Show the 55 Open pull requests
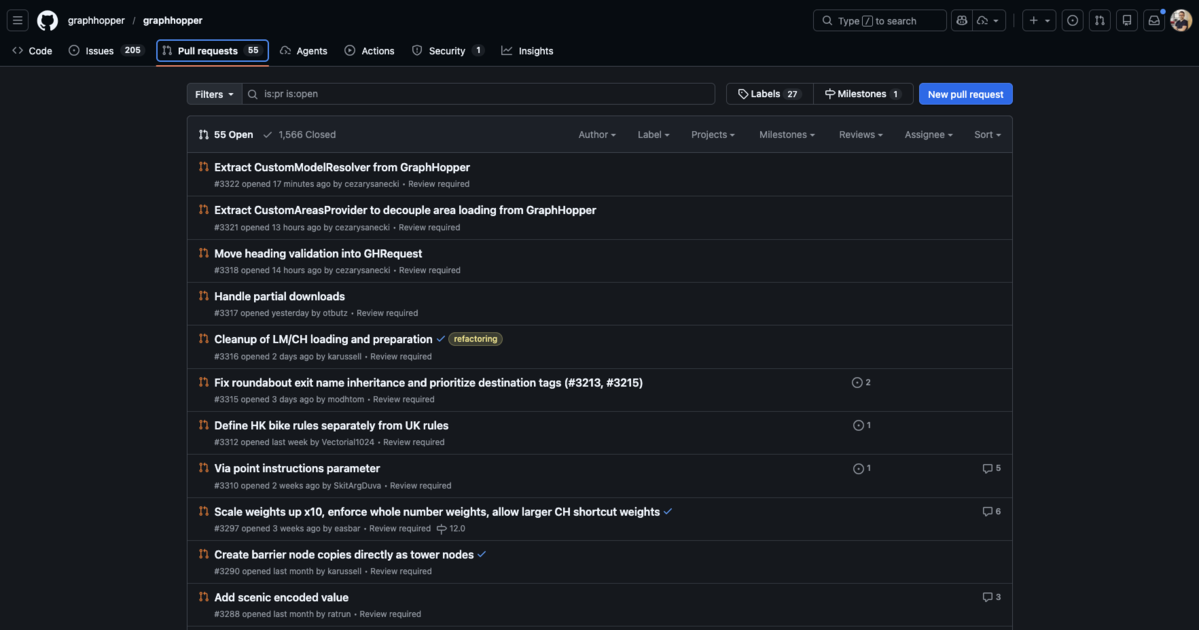The width and height of the screenshot is (1199, 630). point(226,135)
